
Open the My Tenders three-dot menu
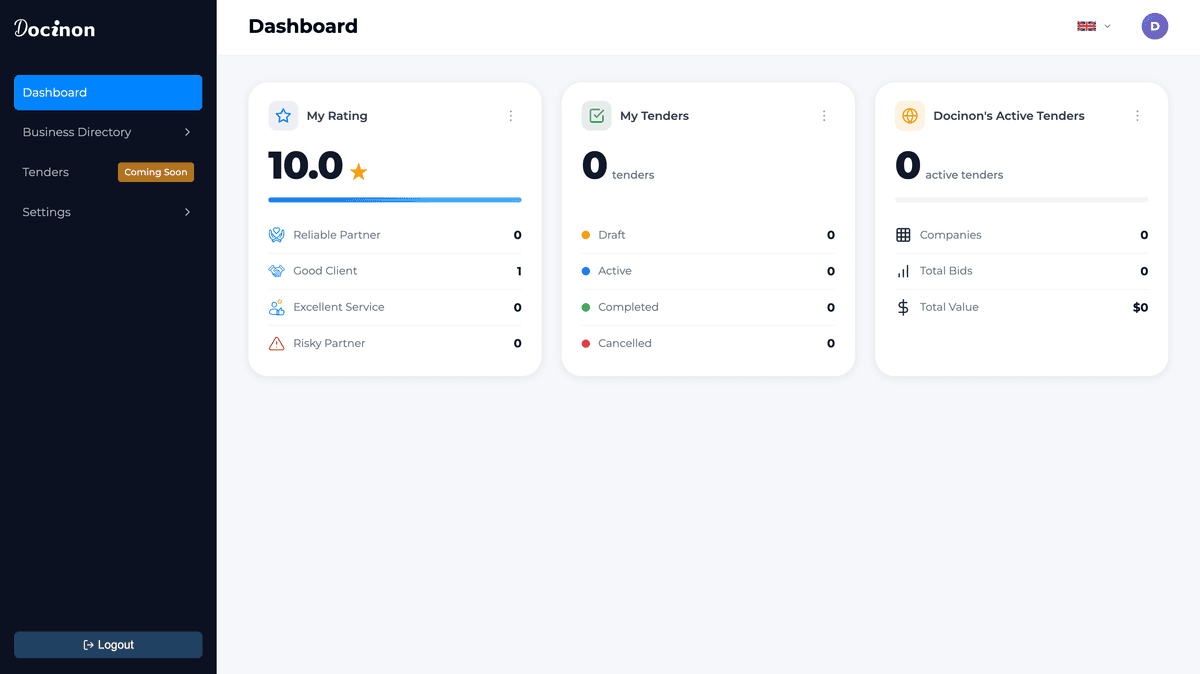(x=824, y=116)
